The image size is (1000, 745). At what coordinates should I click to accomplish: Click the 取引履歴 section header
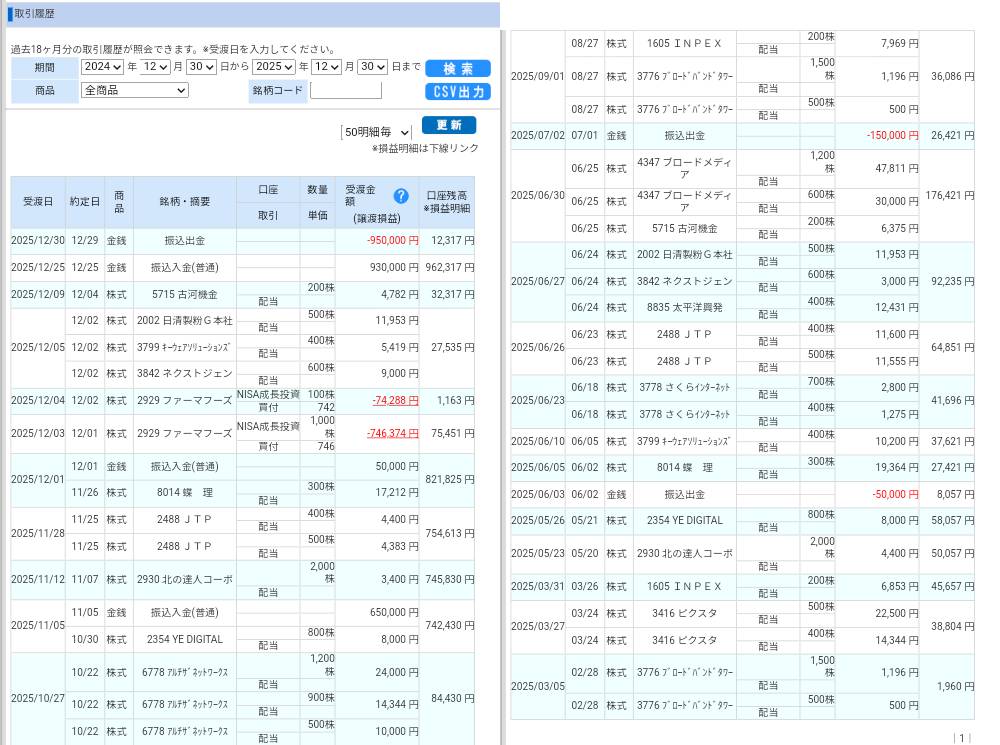[36, 13]
